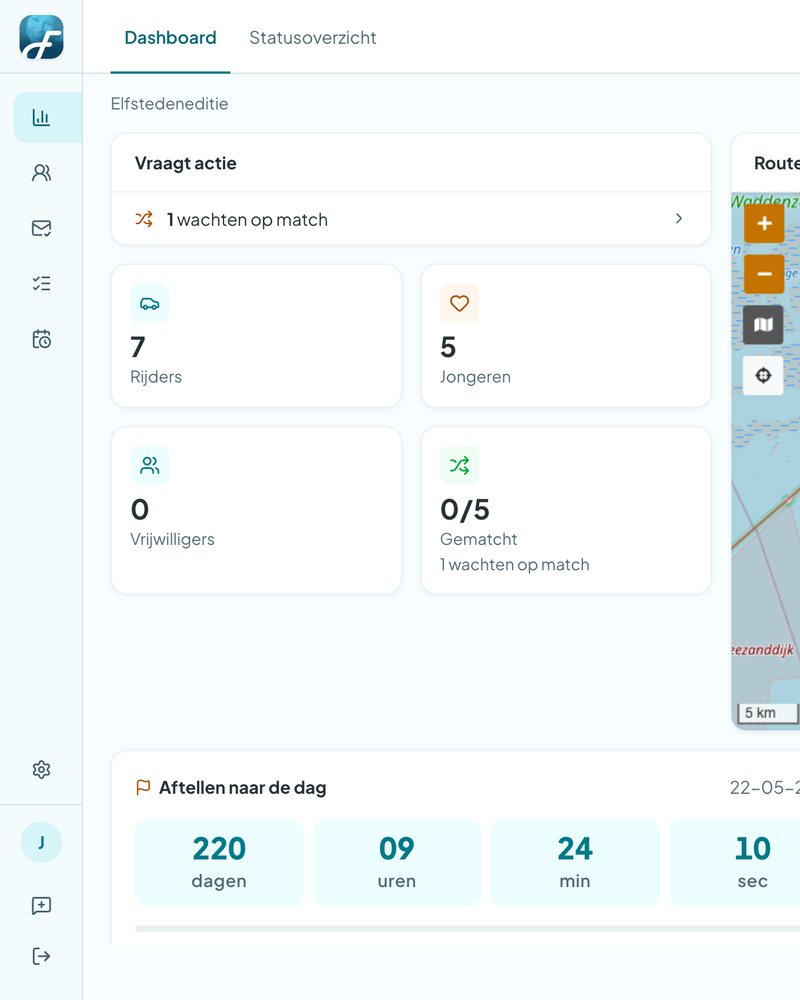
Task: Open the calendar clock icon in sidebar
Action: pyautogui.click(x=41, y=339)
